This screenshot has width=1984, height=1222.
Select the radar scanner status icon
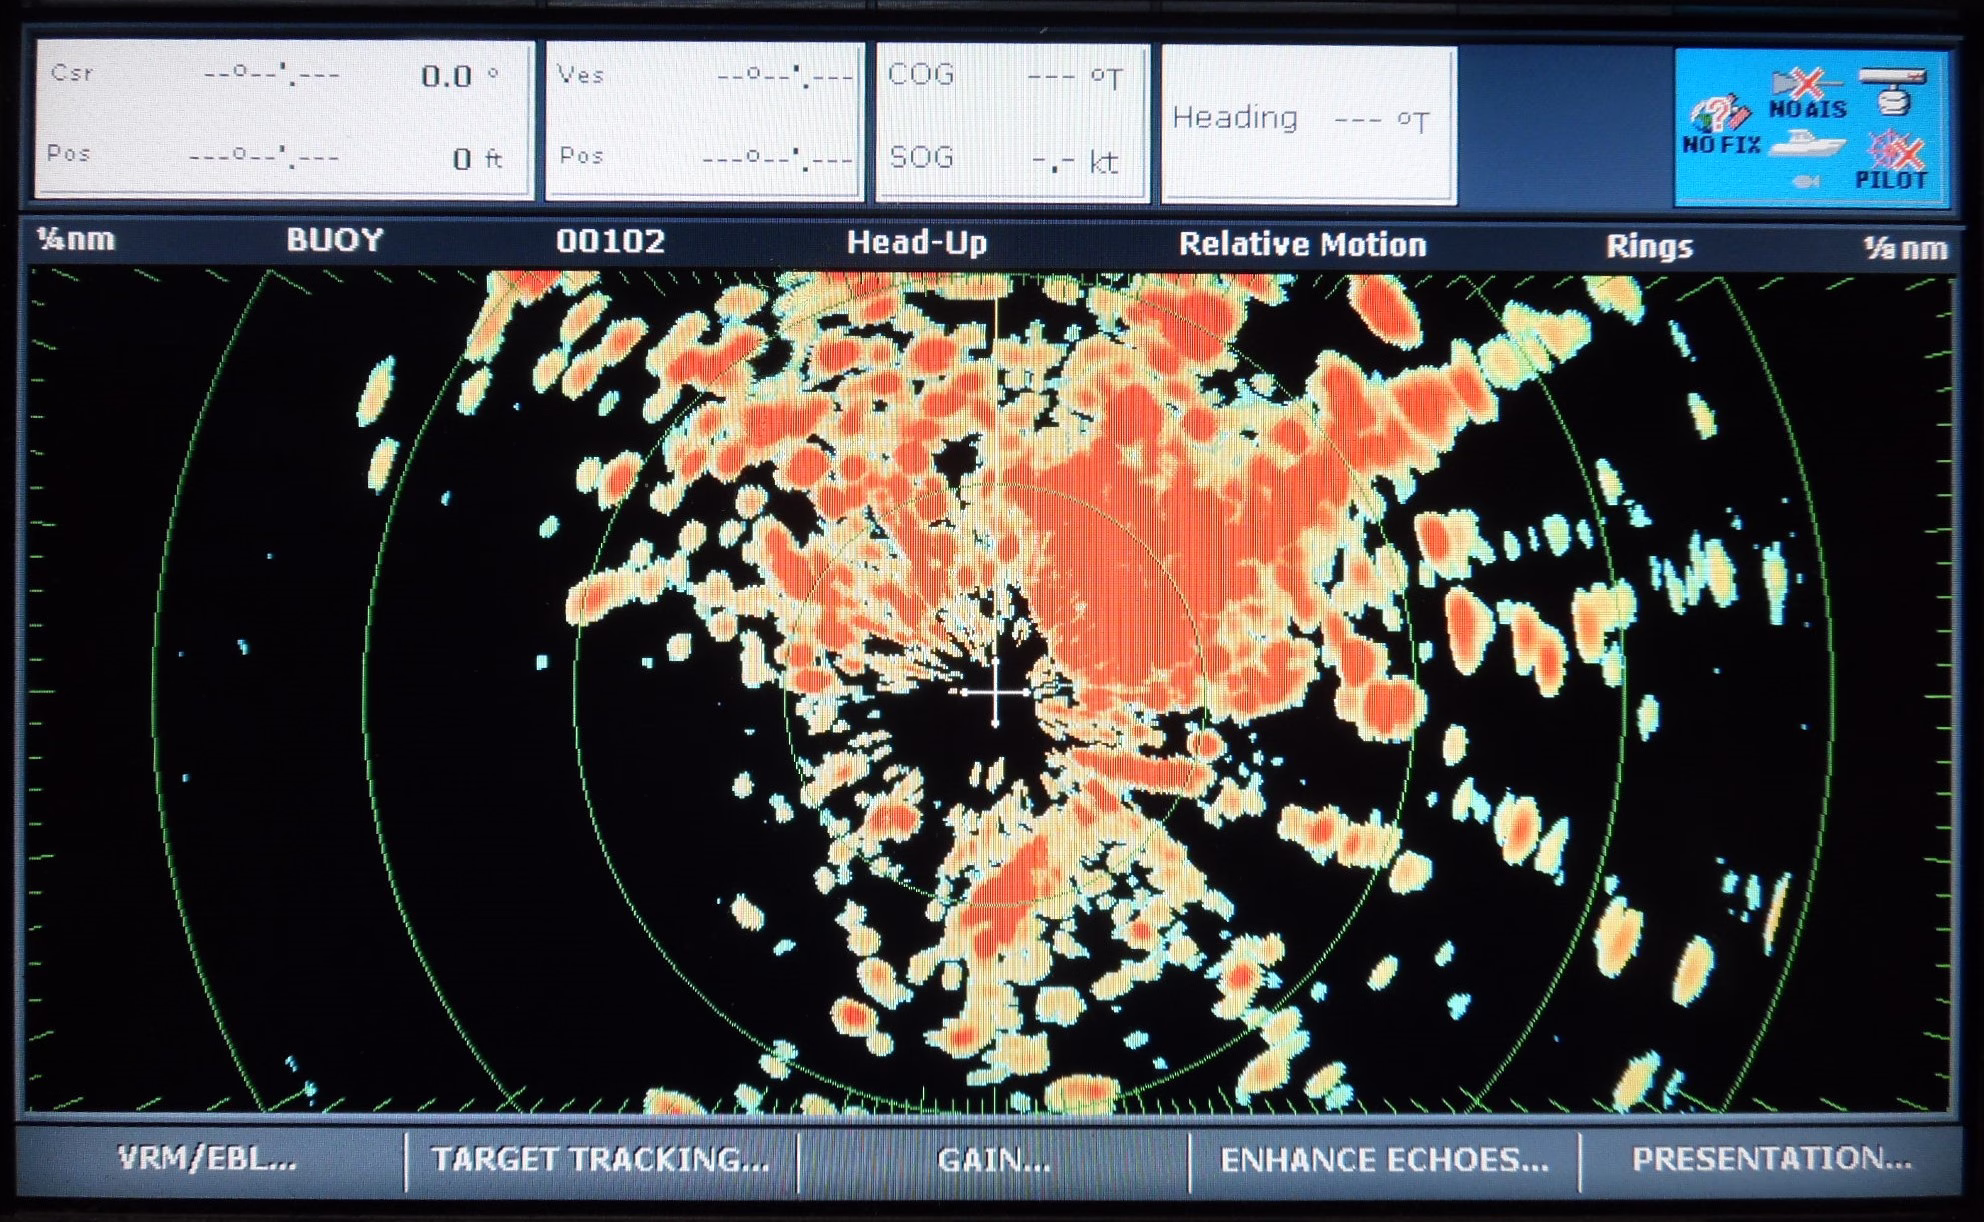coord(1892,91)
